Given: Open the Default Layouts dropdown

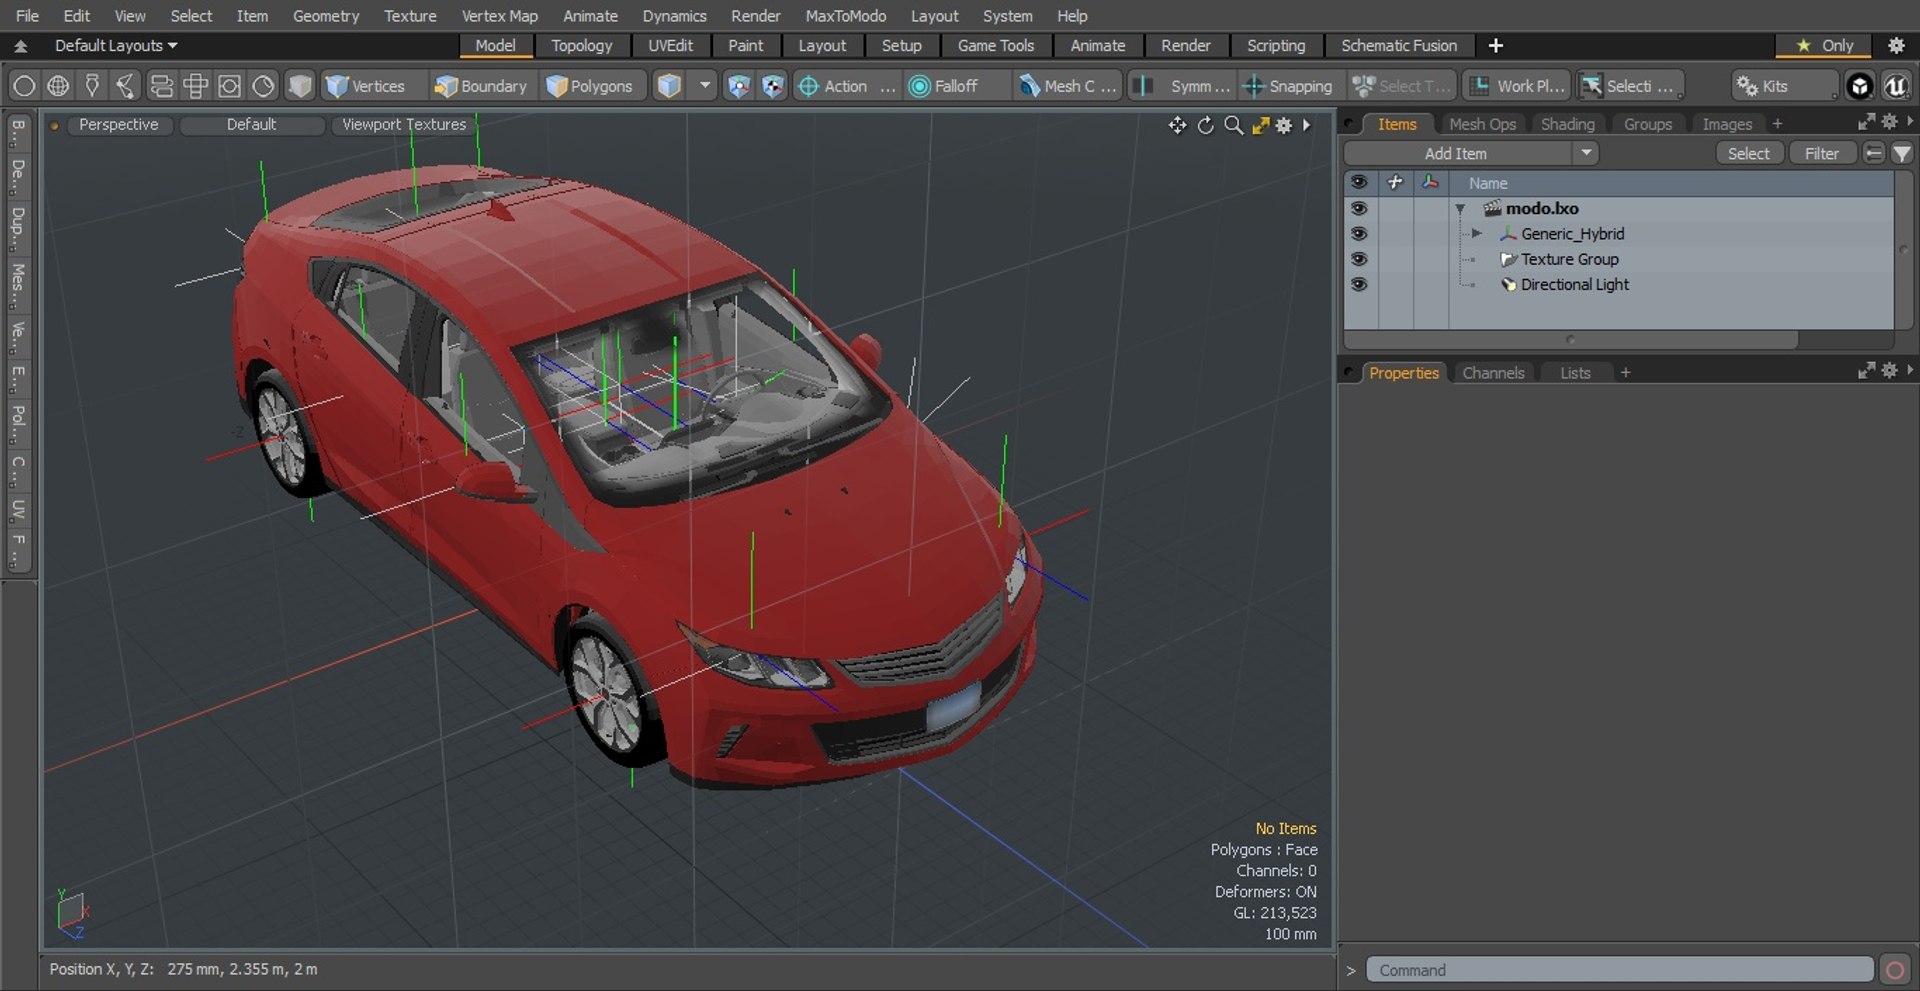Looking at the screenshot, I should coord(115,45).
